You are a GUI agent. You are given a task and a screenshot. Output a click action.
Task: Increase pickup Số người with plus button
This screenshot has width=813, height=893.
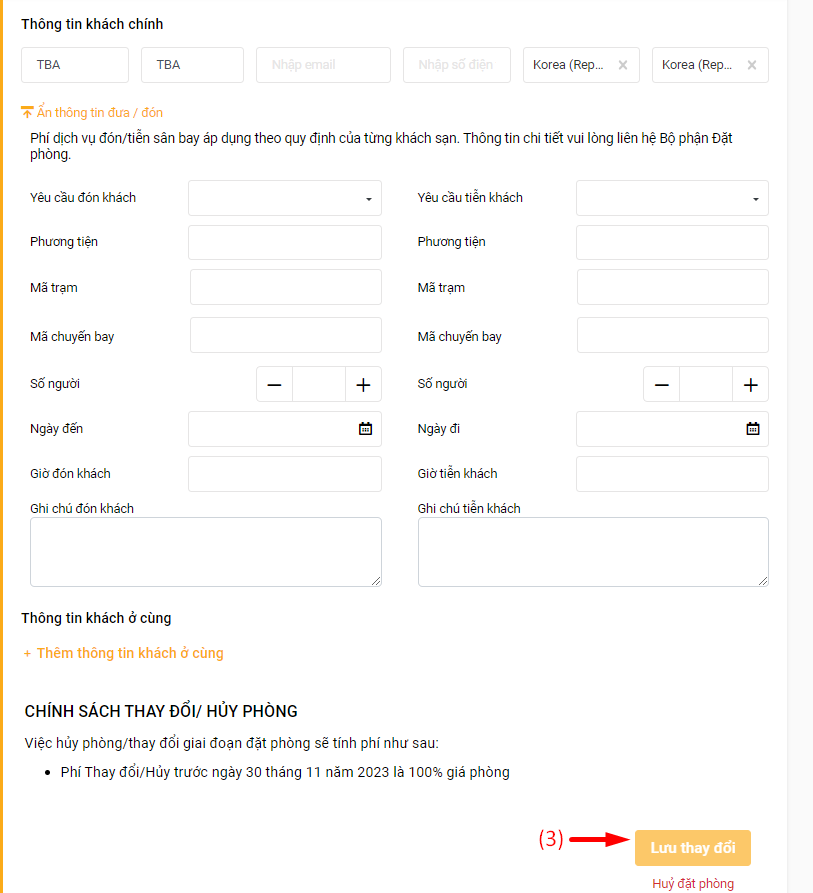[x=363, y=384]
